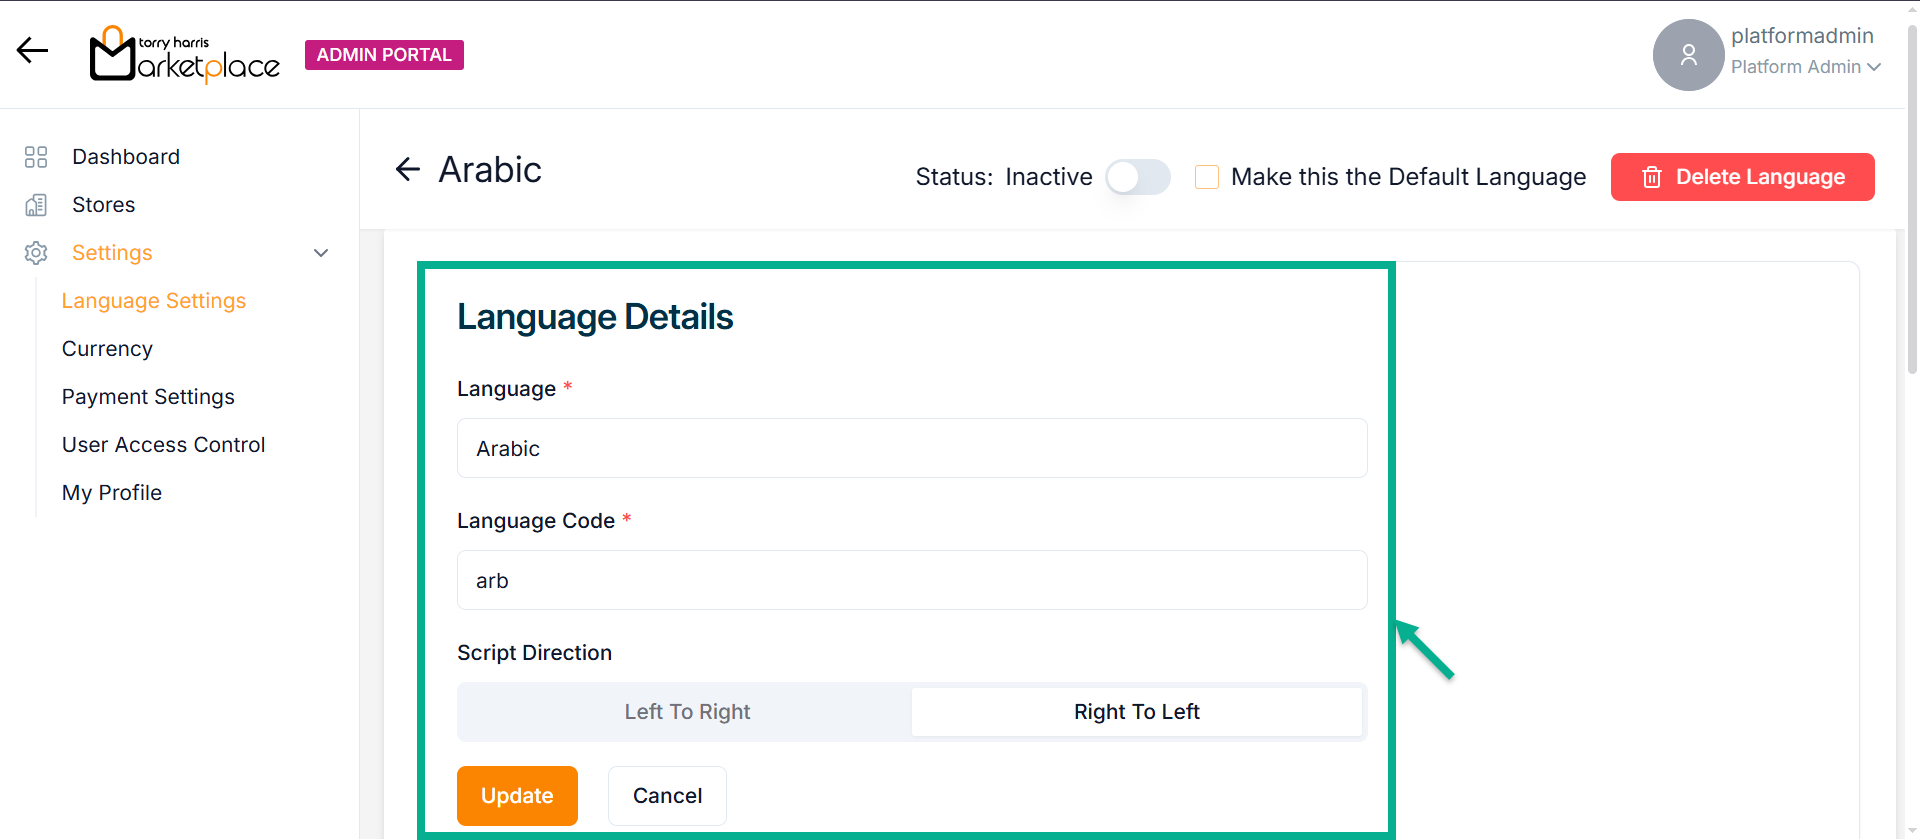Click the Settings gear icon
The width and height of the screenshot is (1920, 840).
pos(36,253)
